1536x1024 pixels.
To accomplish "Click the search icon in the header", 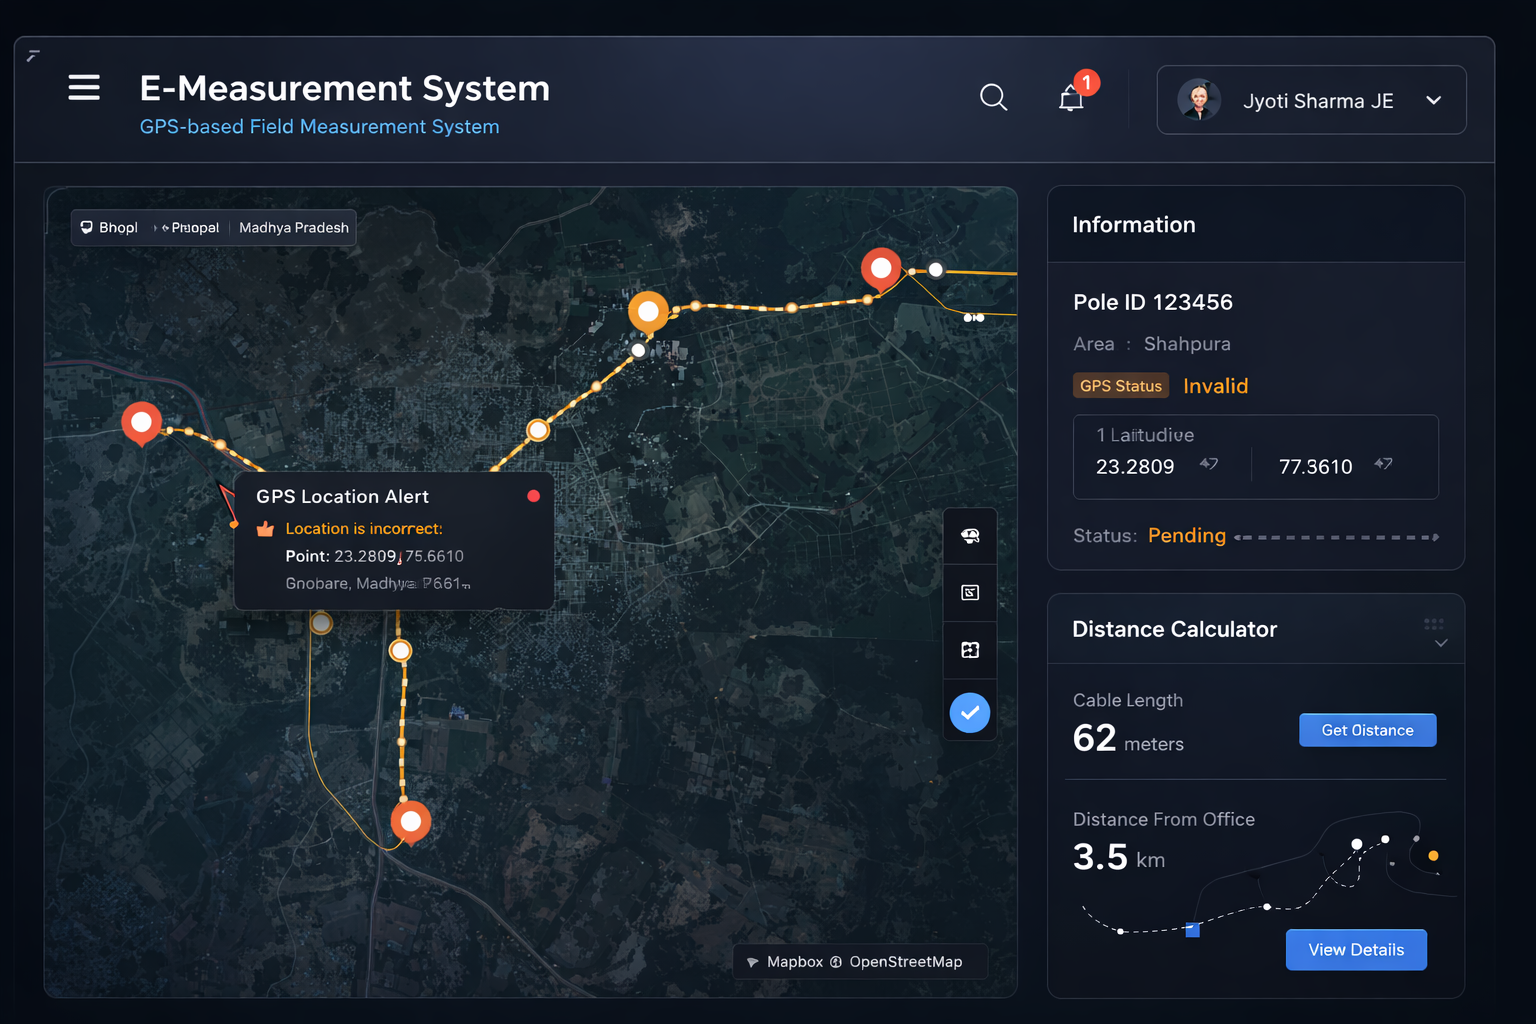I will pos(993,97).
